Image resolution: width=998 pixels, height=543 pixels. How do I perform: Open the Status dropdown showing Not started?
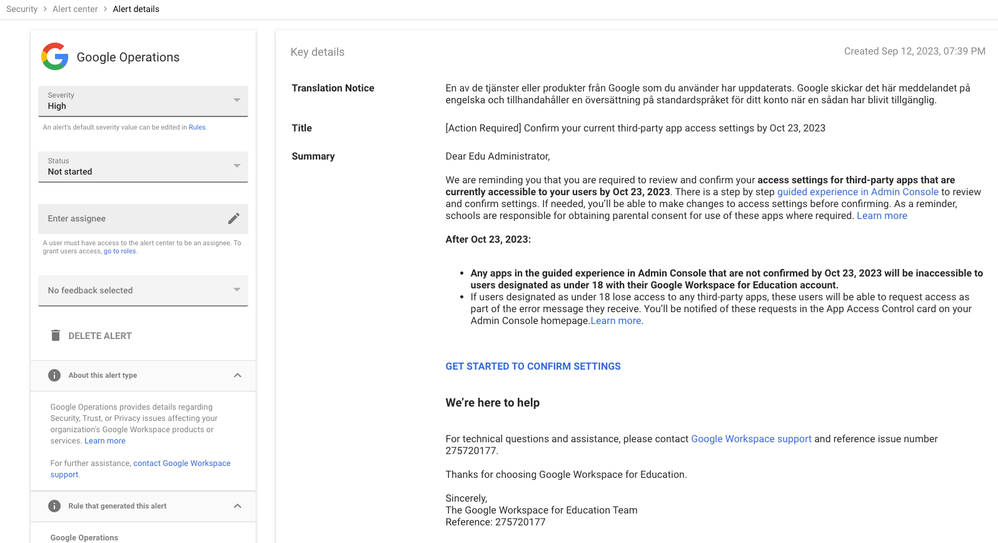point(143,167)
